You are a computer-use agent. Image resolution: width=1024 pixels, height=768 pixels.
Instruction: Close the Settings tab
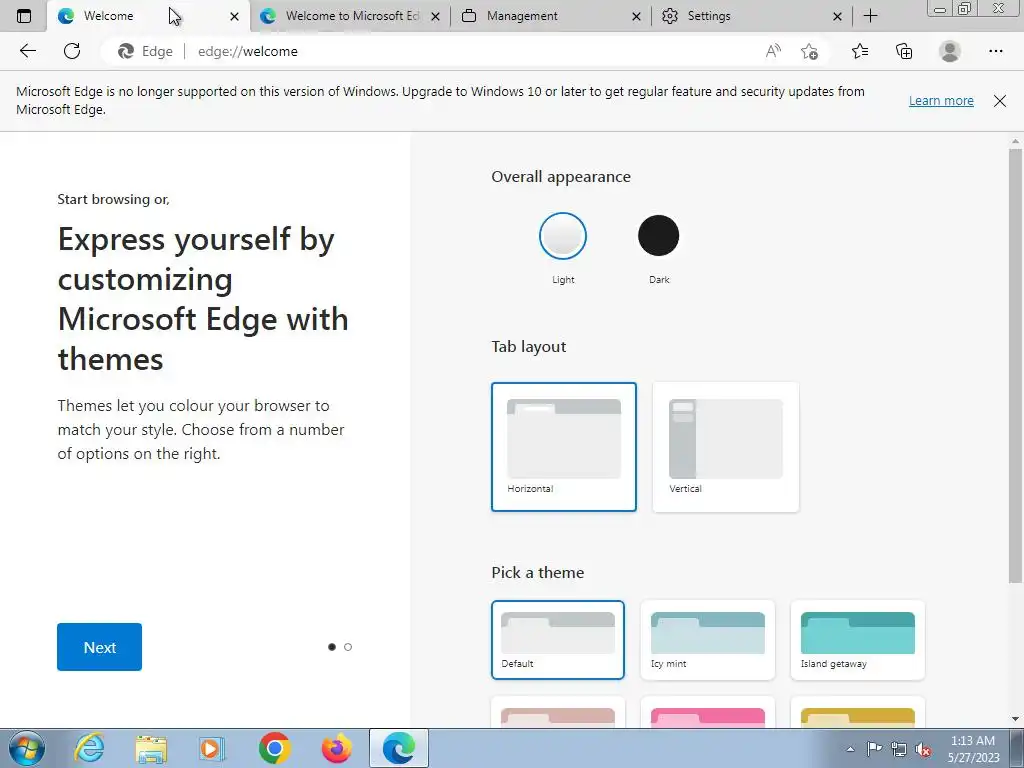(x=837, y=16)
